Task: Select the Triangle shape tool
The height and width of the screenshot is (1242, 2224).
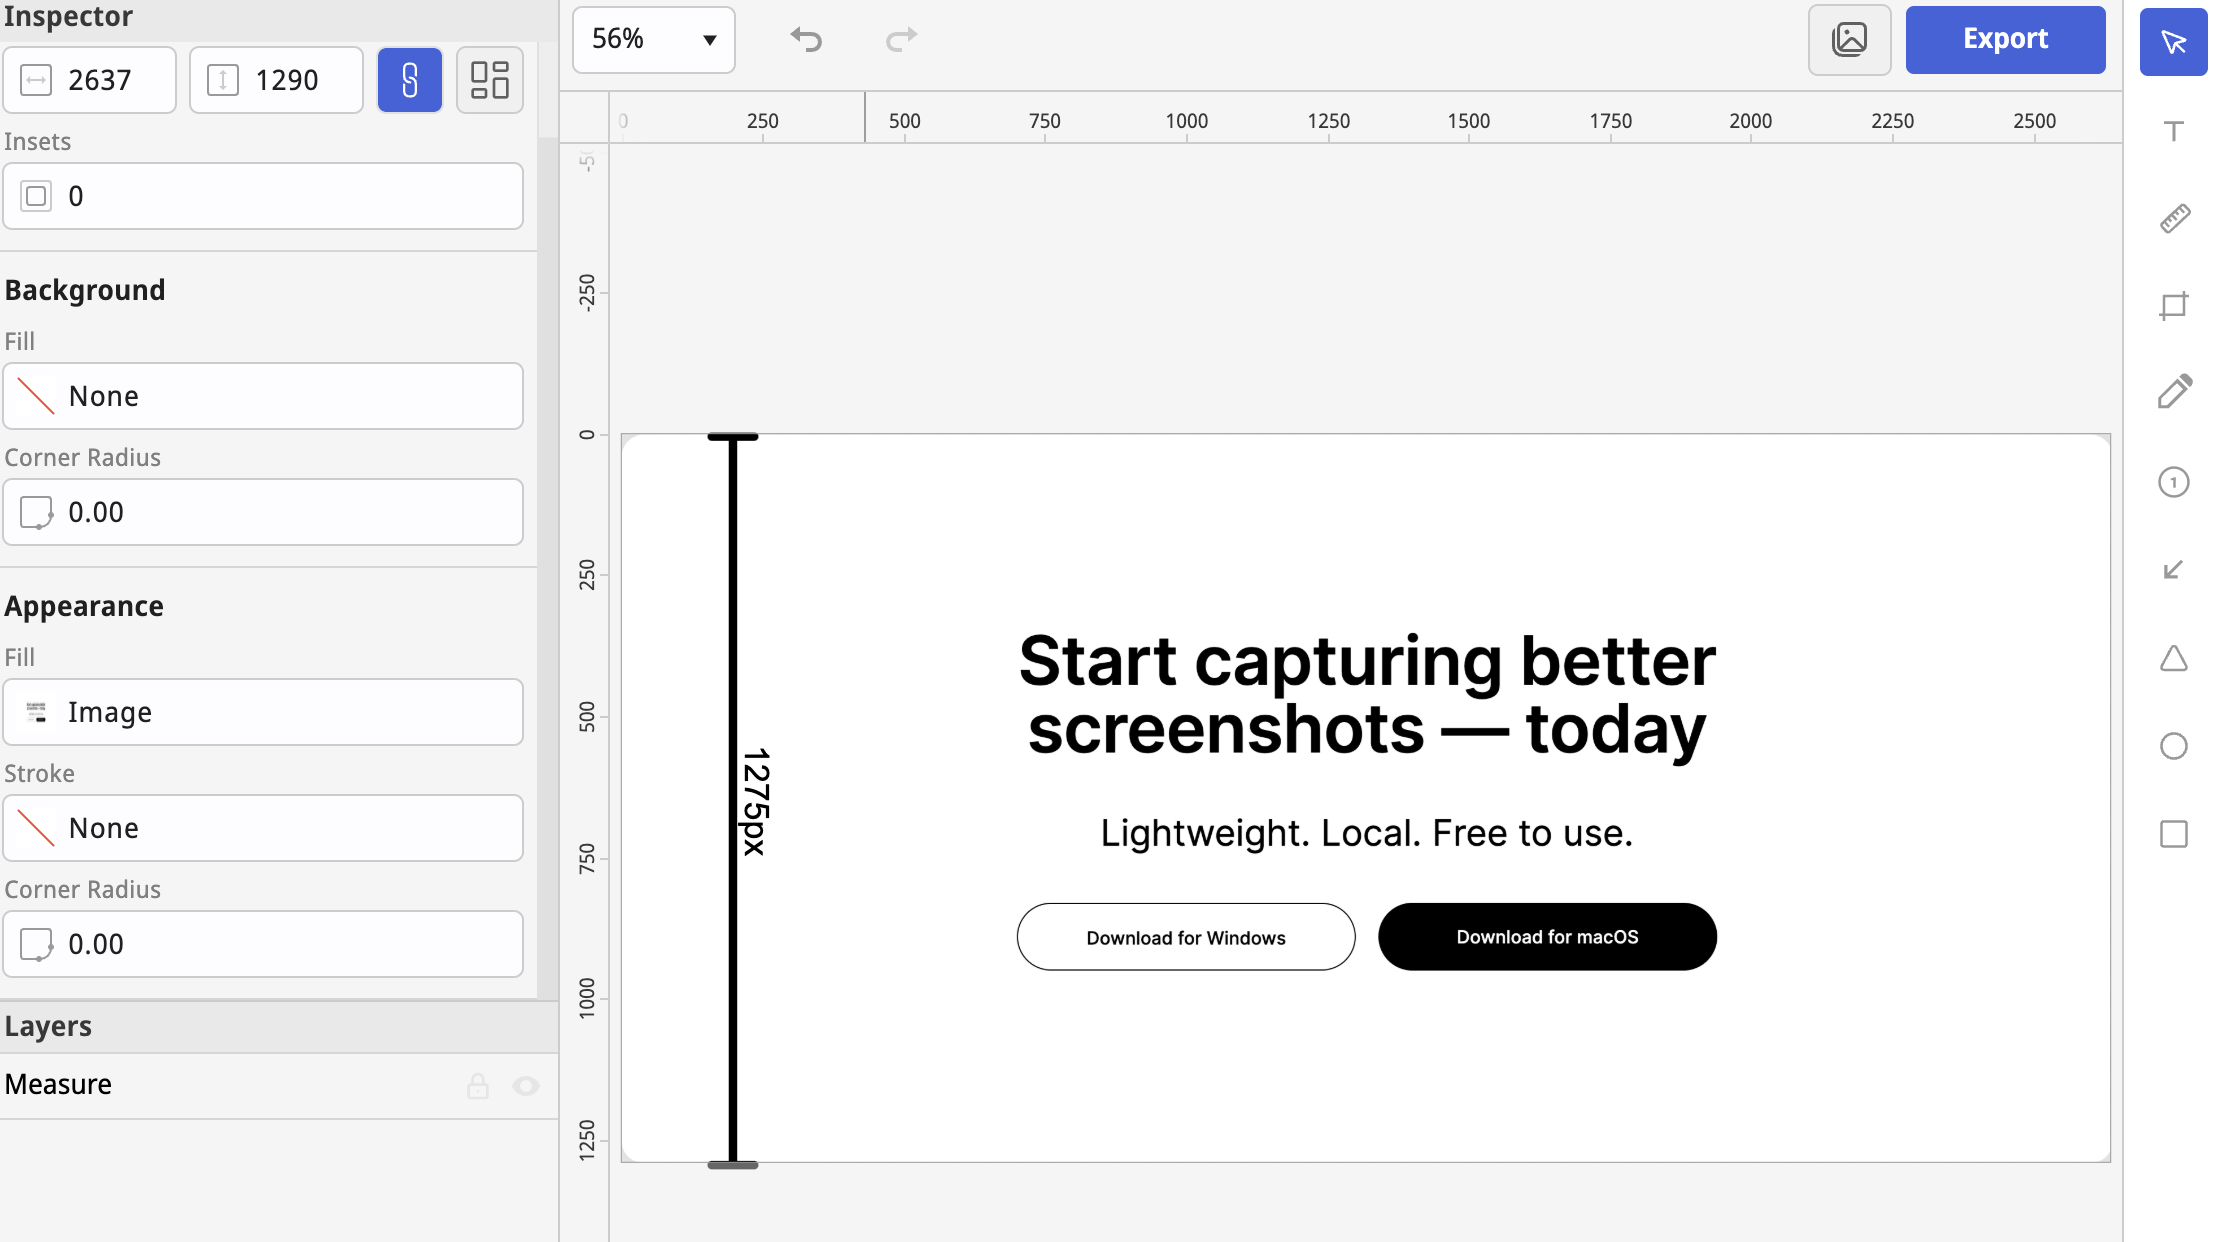Action: [x=2173, y=658]
